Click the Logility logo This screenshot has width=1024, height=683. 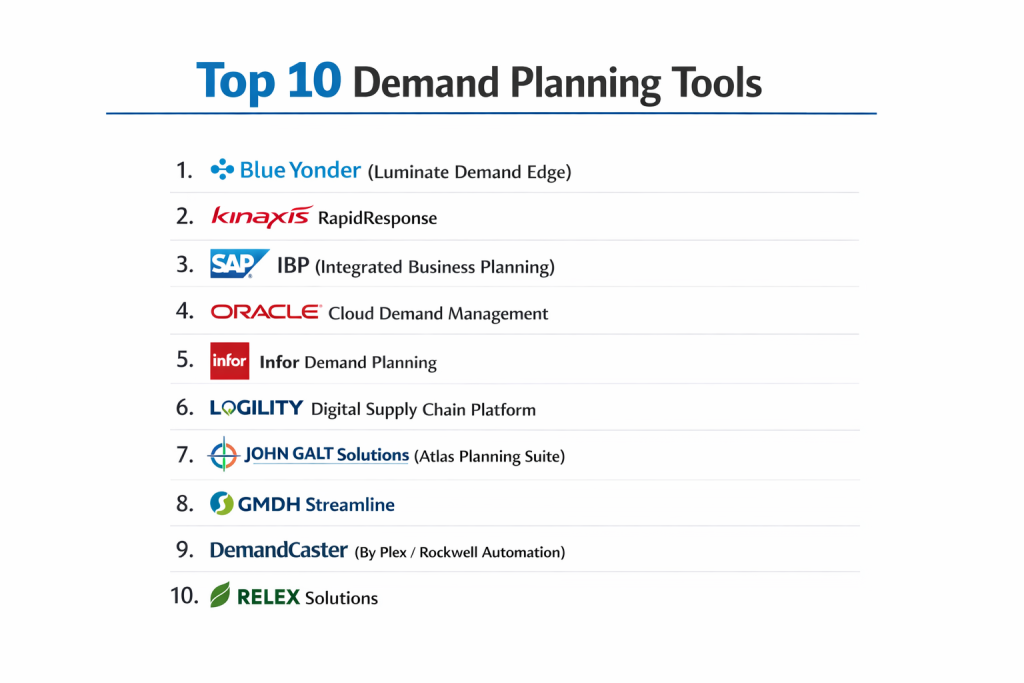click(256, 408)
